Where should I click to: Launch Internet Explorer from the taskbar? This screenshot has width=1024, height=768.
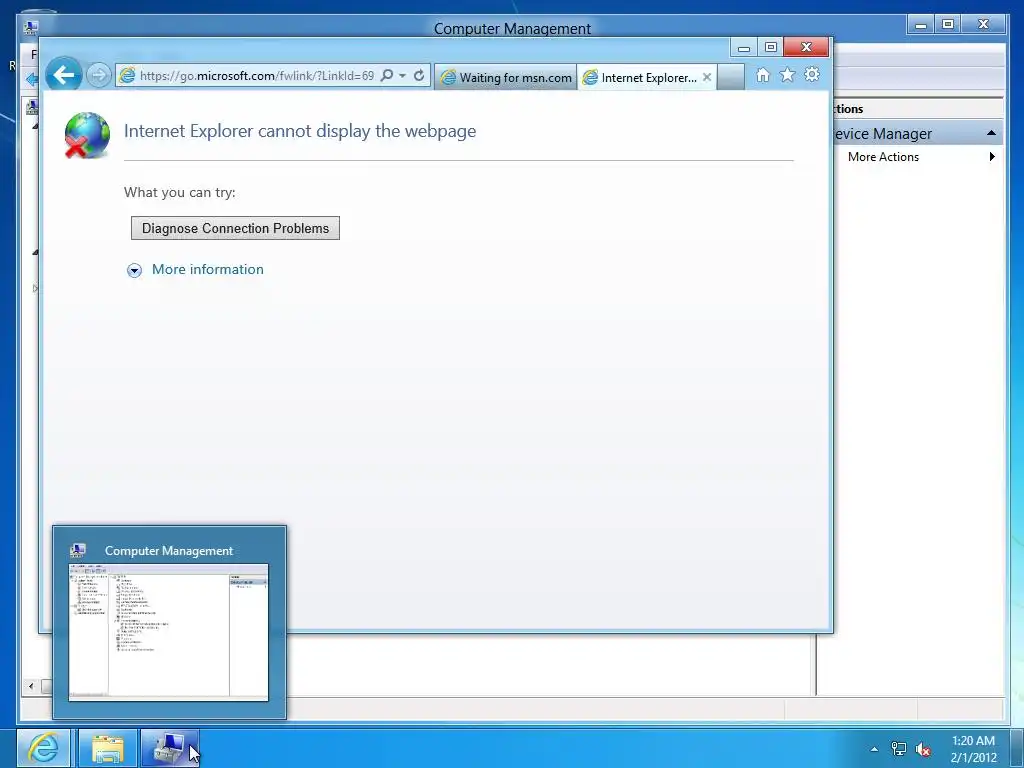click(x=43, y=748)
